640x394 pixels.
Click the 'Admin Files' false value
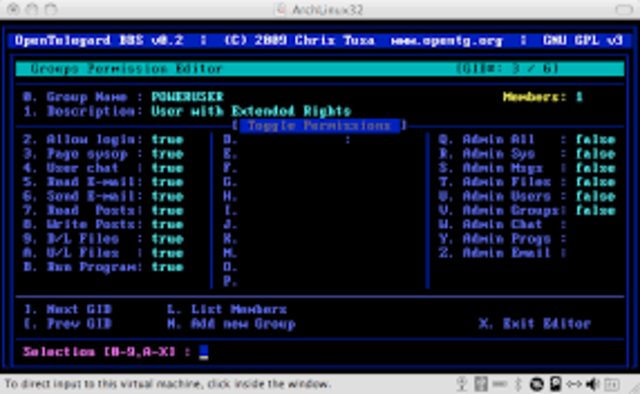[596, 182]
